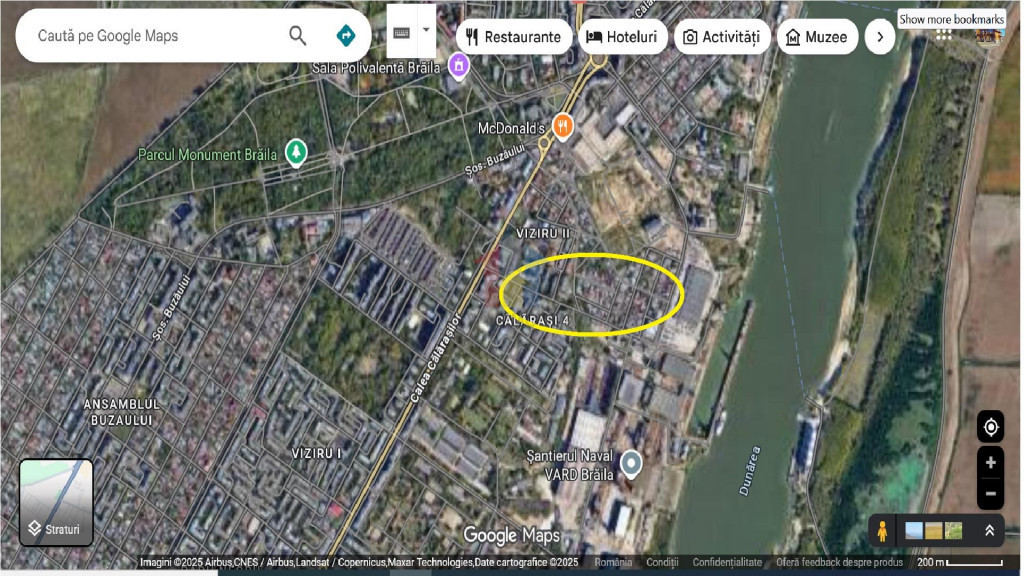Click the on-screen keyboard icon

[x=401, y=32]
